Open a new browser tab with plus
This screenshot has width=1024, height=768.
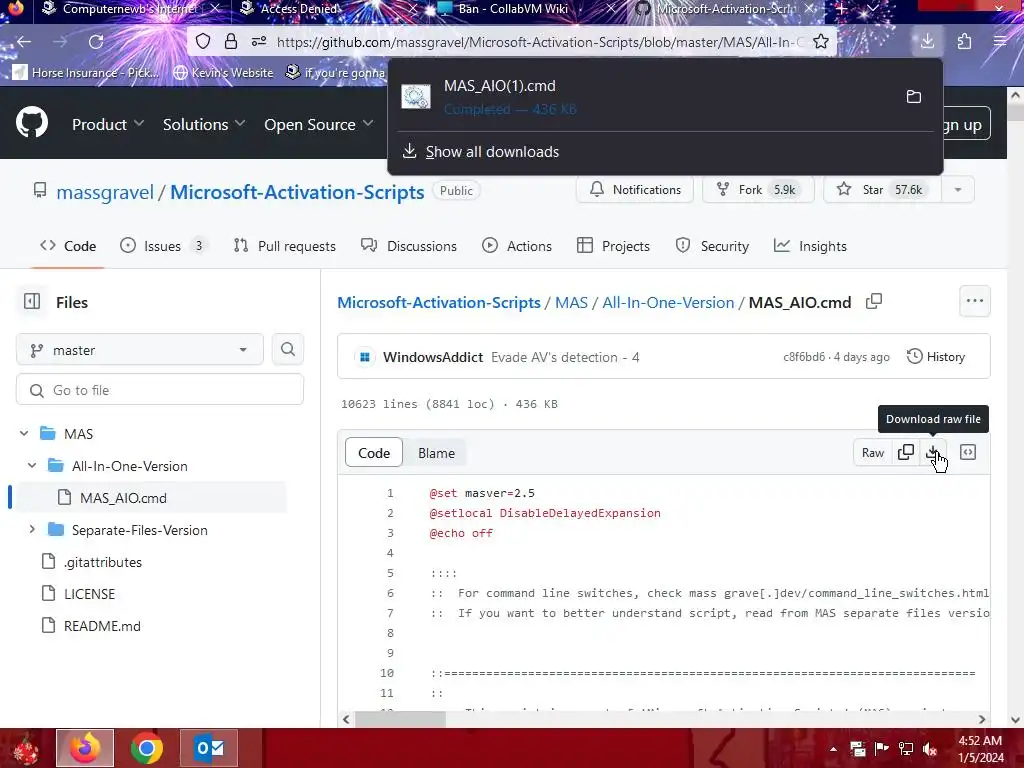click(x=842, y=8)
